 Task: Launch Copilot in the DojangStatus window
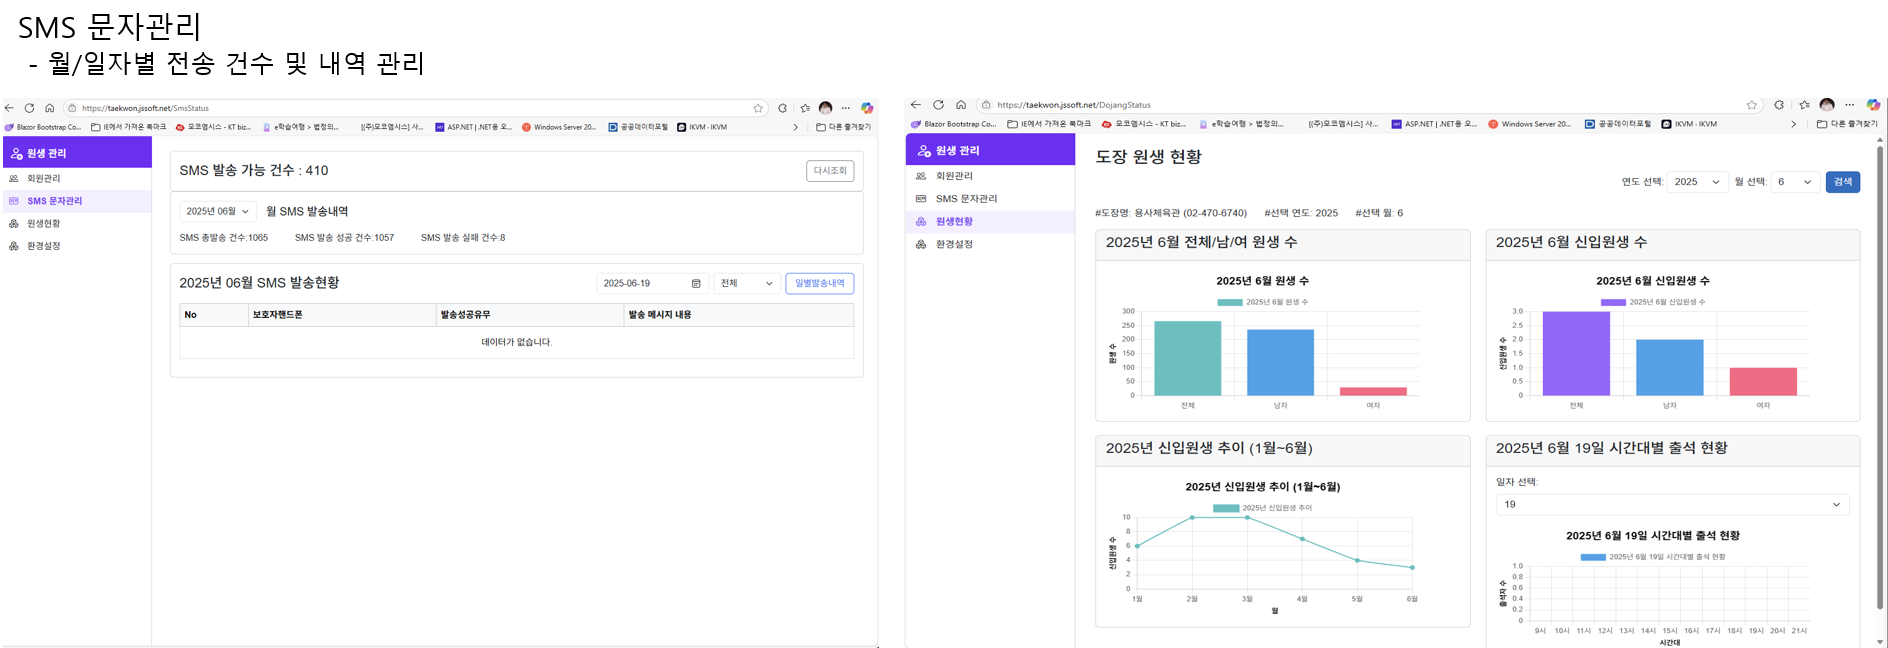(1873, 104)
